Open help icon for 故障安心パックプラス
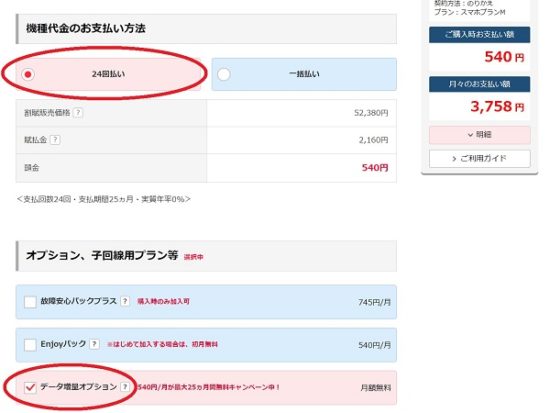Screen dimensions: 550x413 125,301
